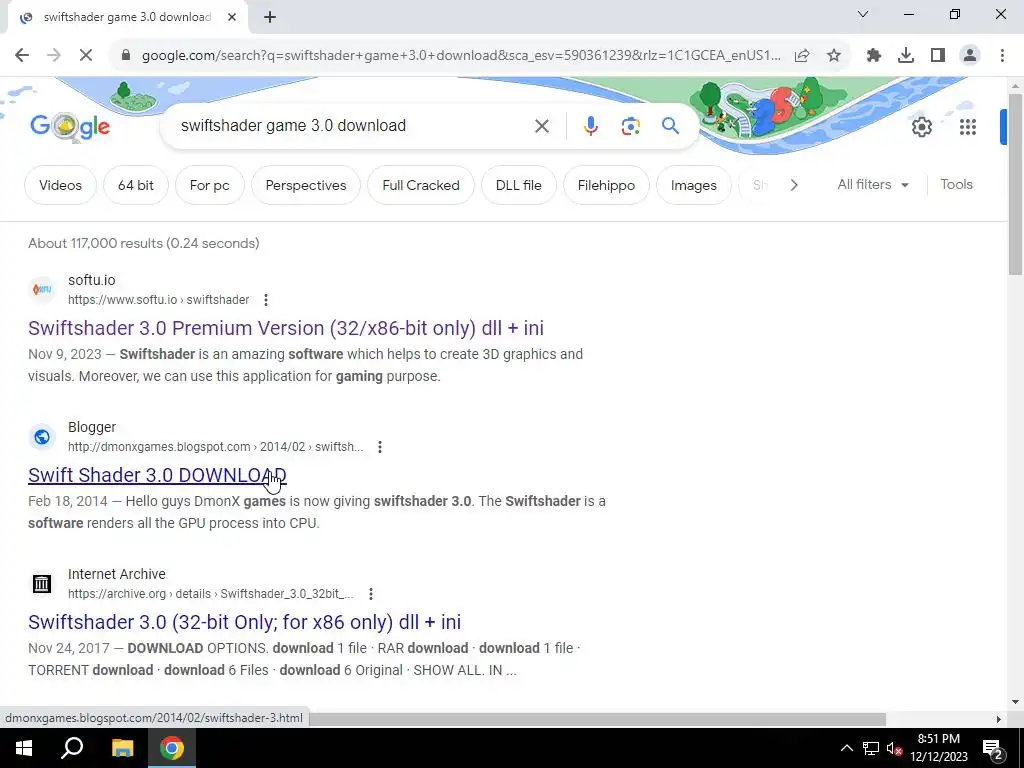This screenshot has height=768, width=1024.
Task: Start voice search with microphone
Action: [590, 126]
